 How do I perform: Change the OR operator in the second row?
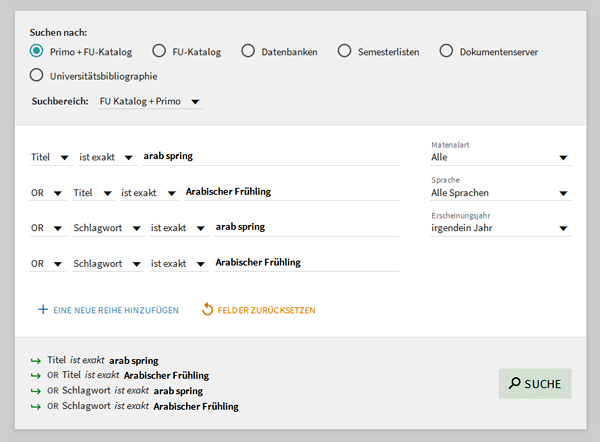(47, 193)
